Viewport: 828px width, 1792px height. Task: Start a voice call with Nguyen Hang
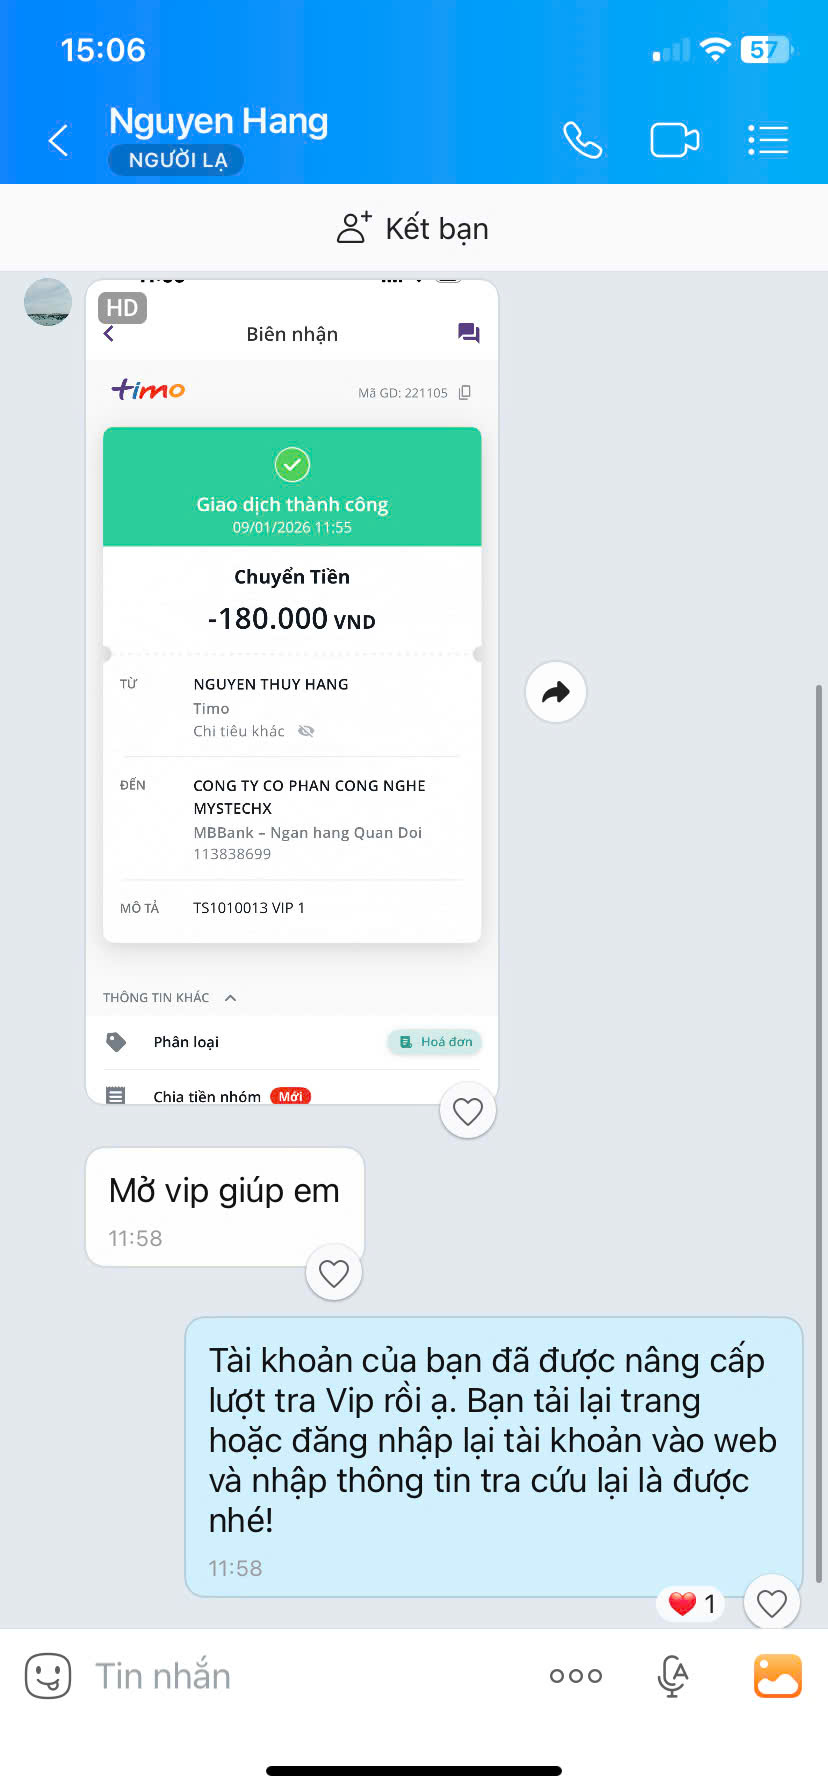[582, 140]
